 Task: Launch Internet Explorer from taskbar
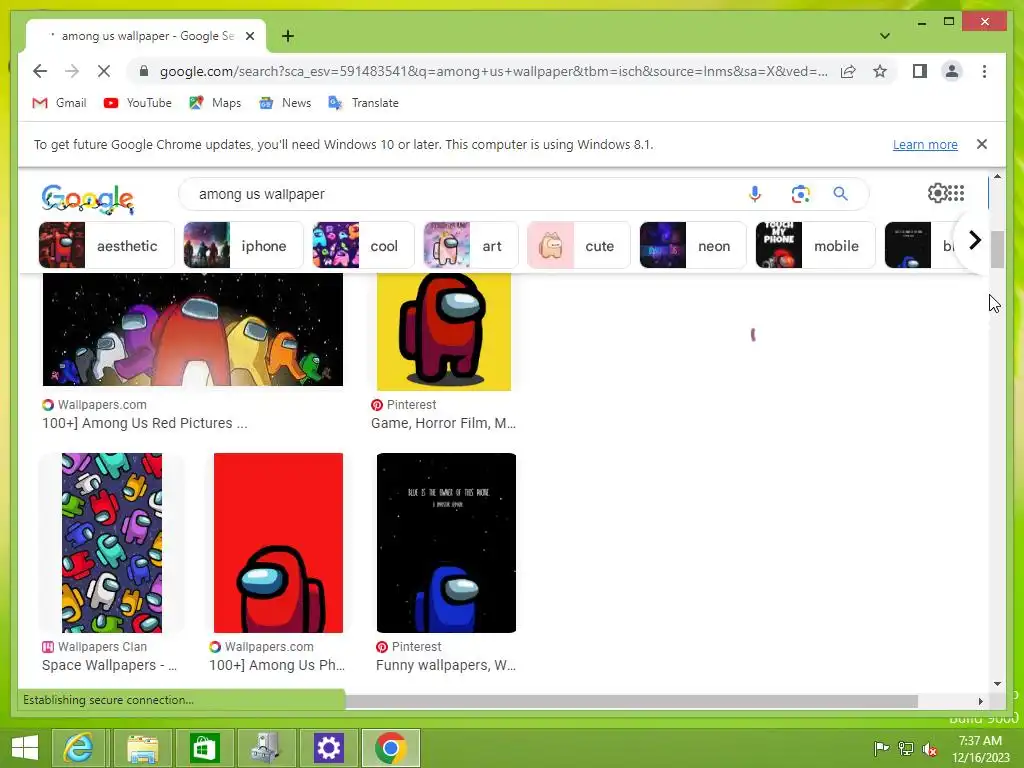(x=78, y=748)
